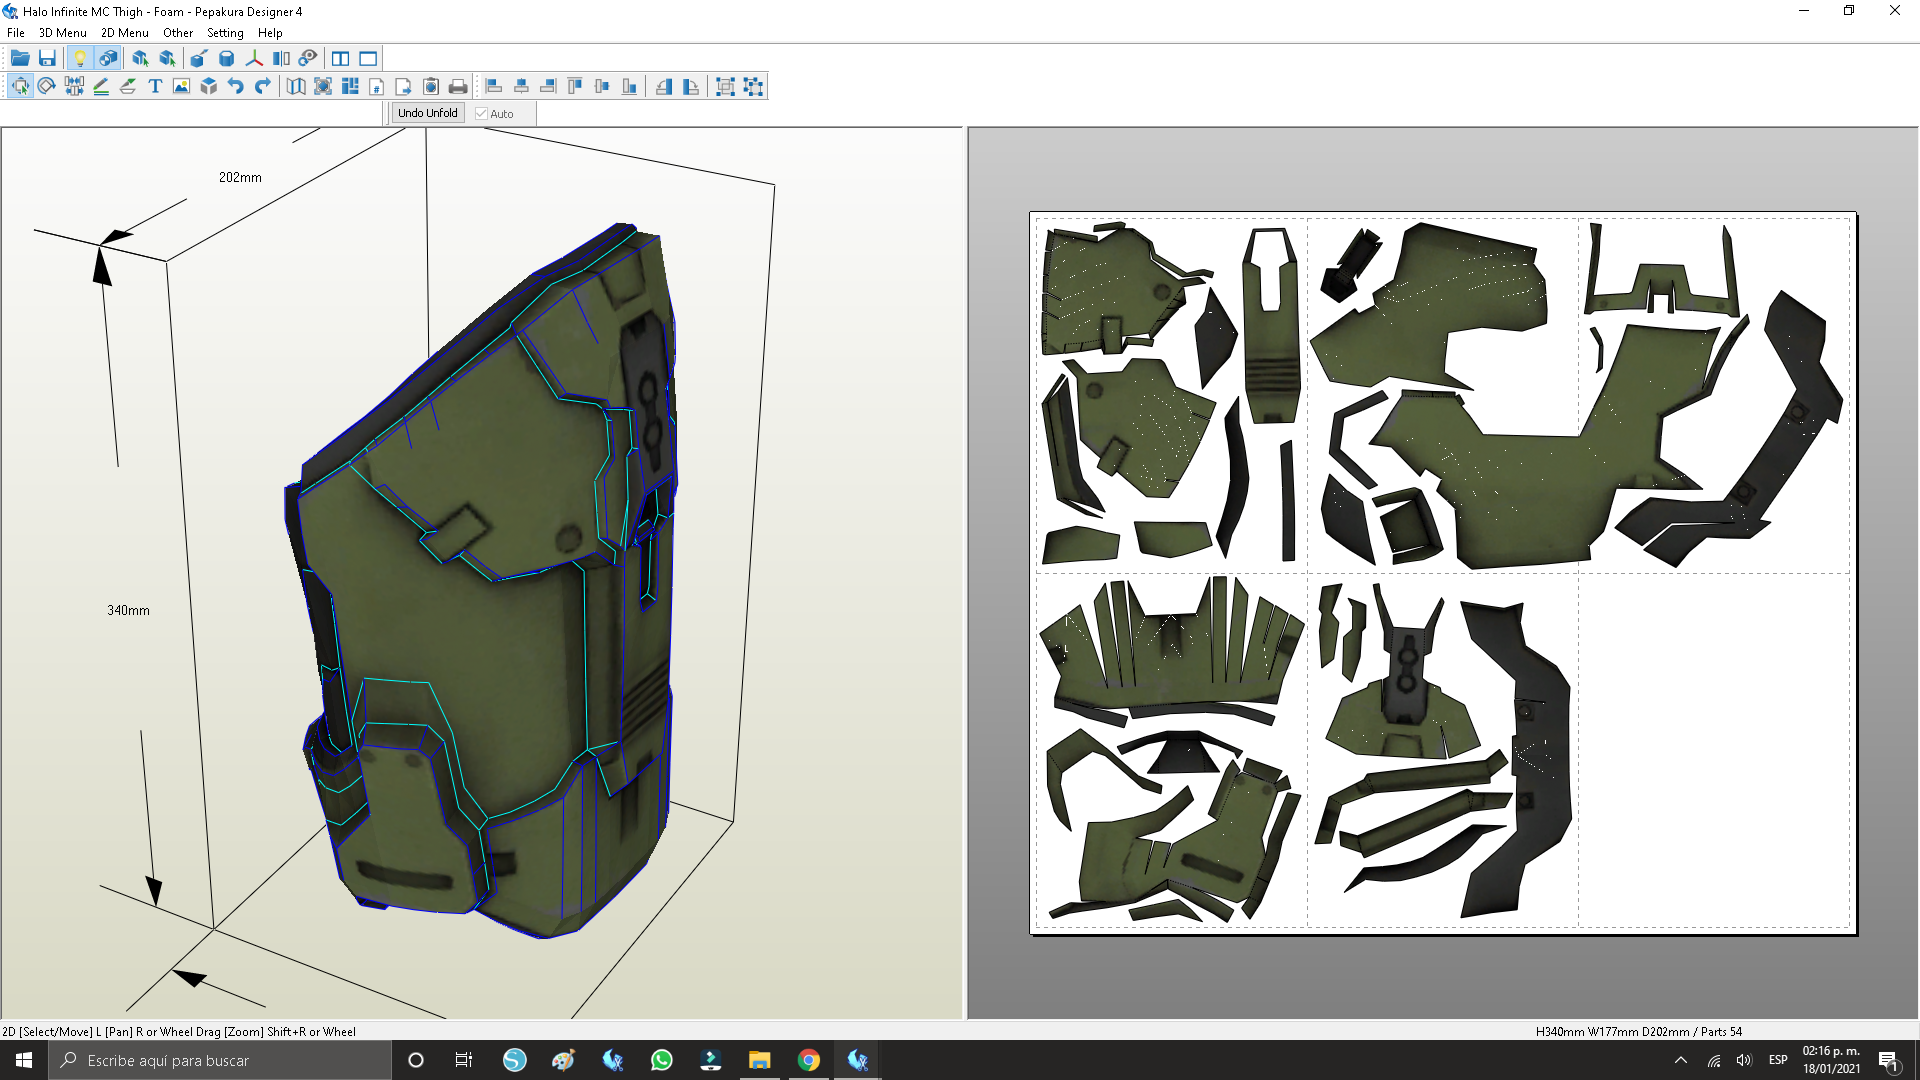Toggle the light bulb lighting button
The image size is (1920, 1080).
click(x=80, y=58)
